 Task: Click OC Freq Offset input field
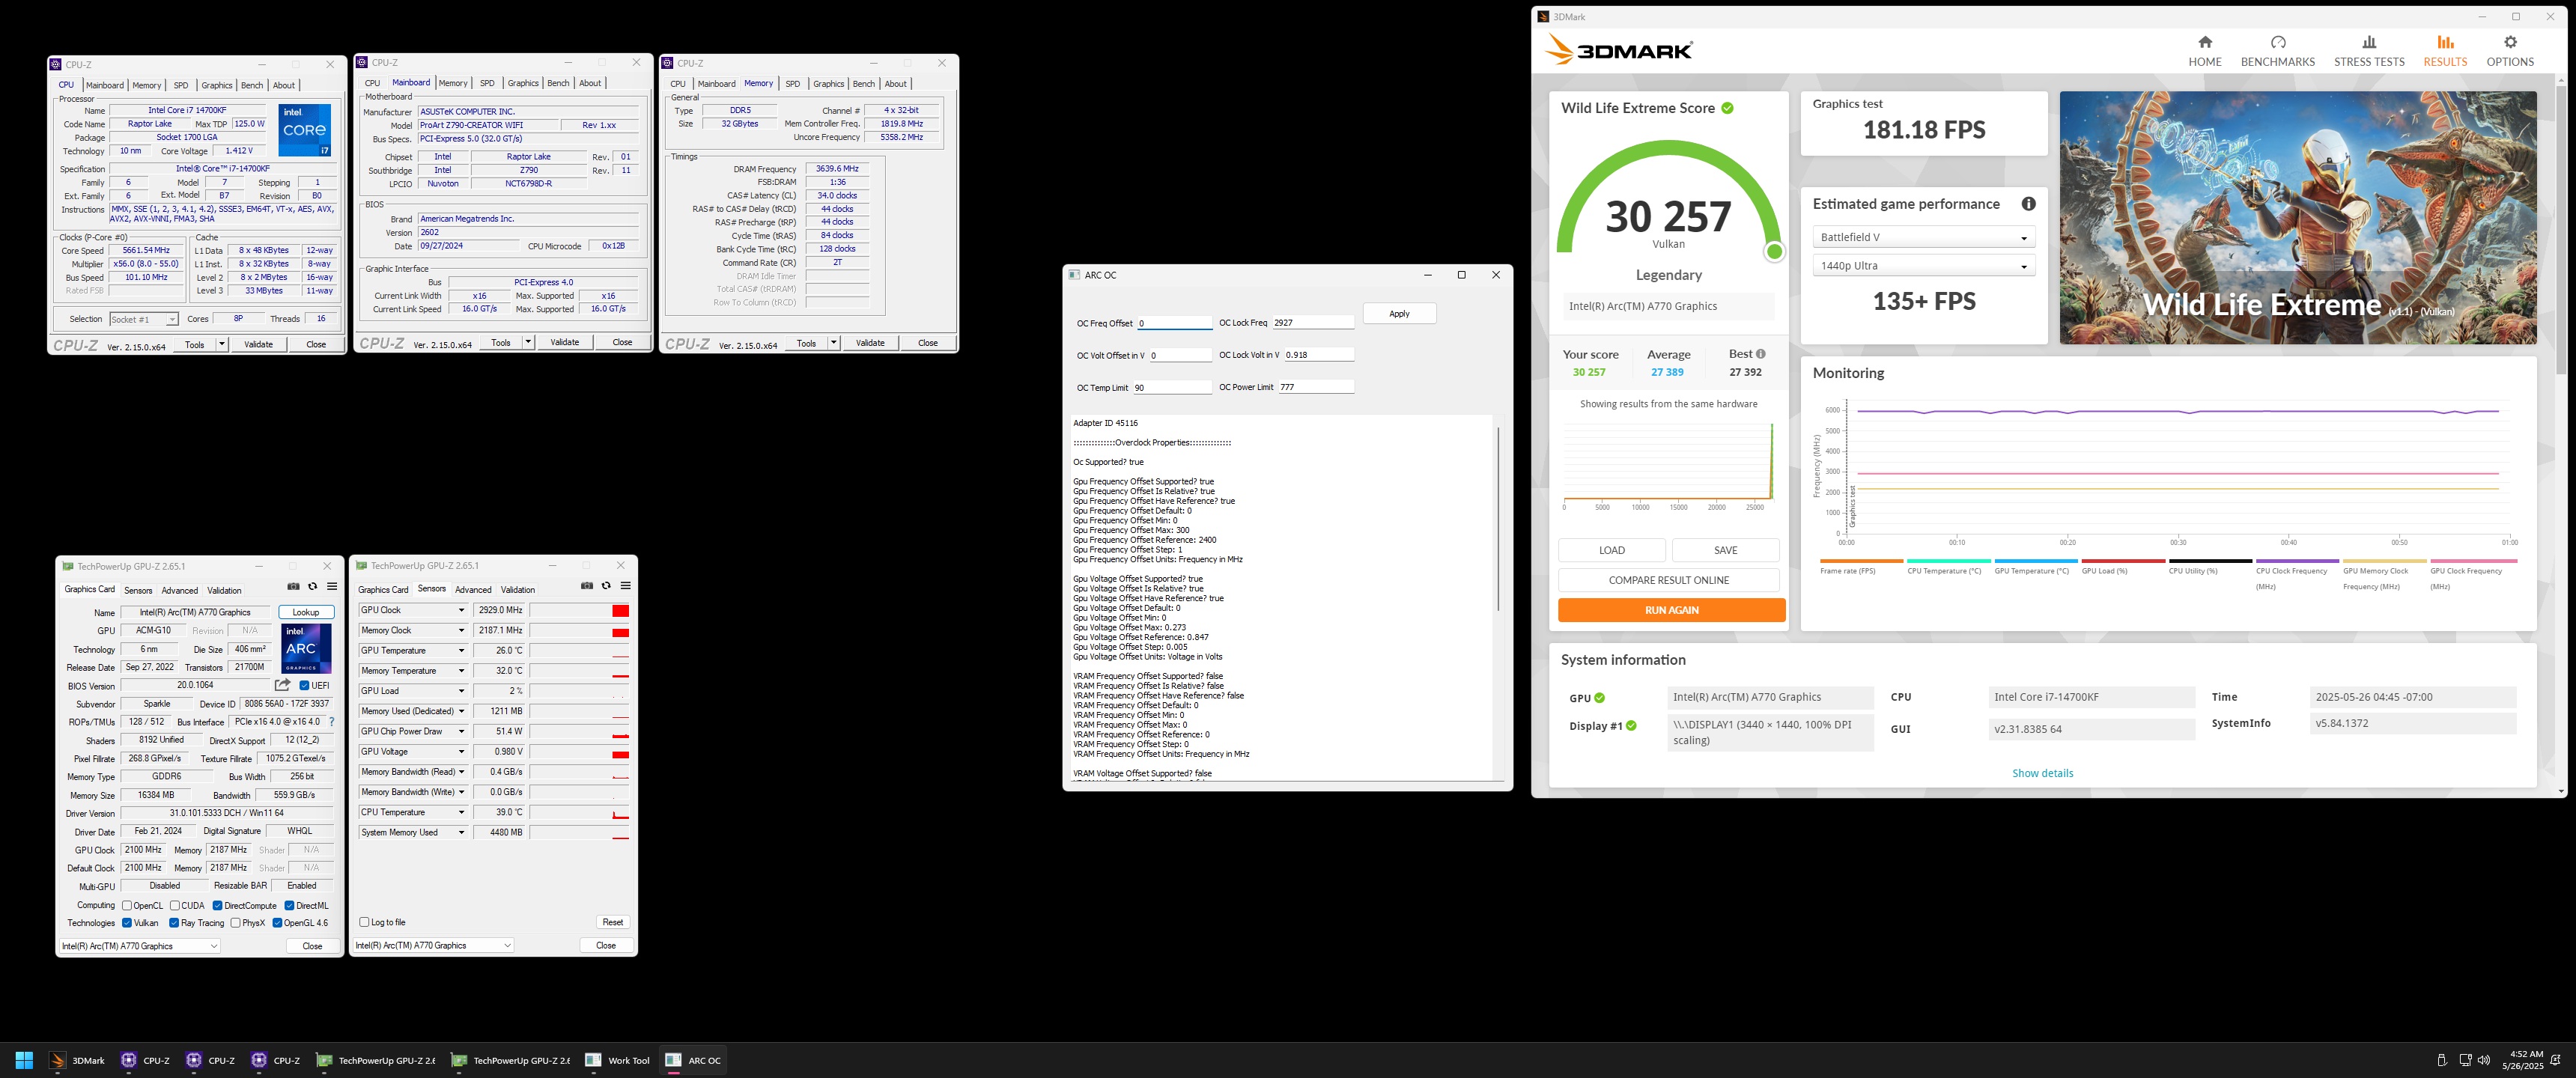(1174, 323)
